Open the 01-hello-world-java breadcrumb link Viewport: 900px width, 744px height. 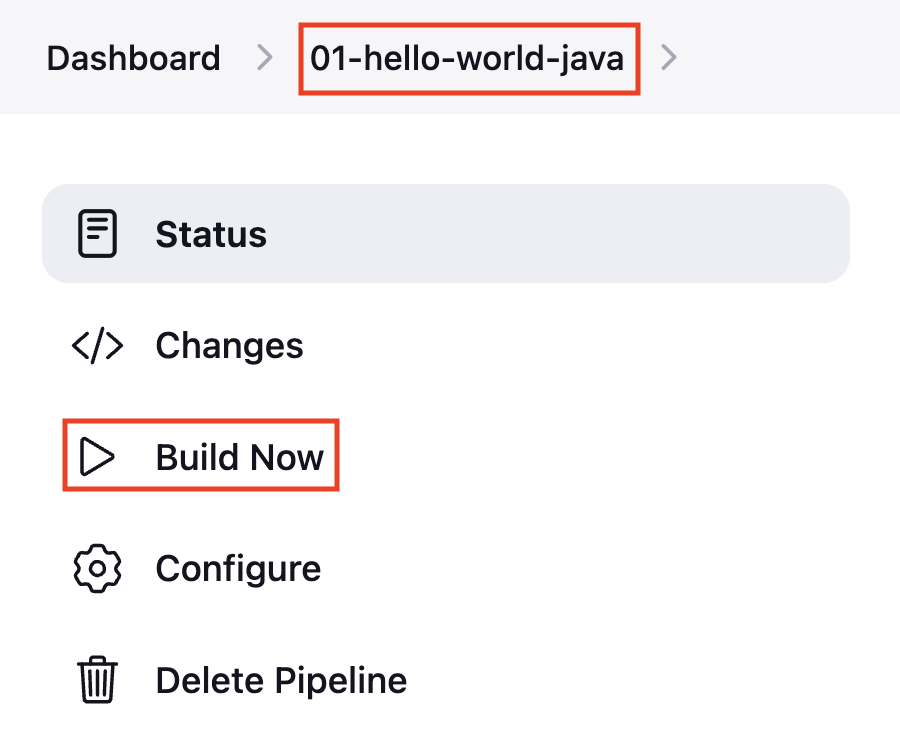(467, 59)
